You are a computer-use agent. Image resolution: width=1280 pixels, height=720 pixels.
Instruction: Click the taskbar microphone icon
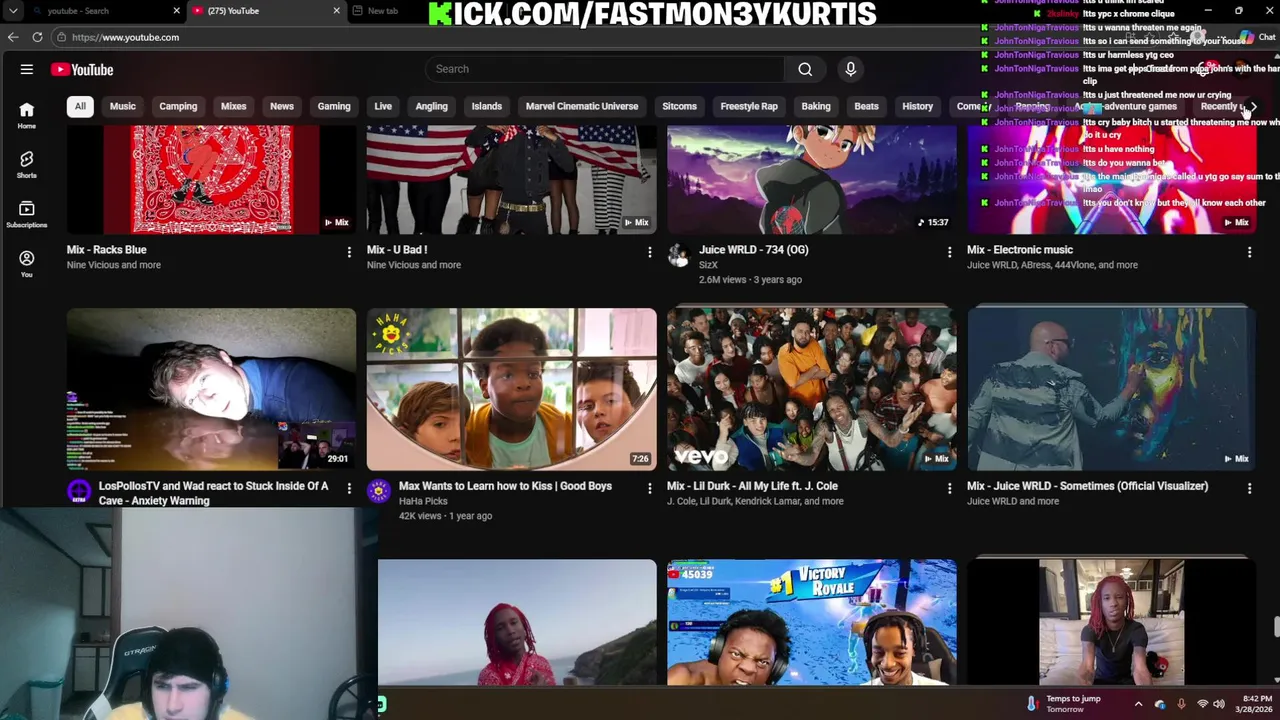1181,704
